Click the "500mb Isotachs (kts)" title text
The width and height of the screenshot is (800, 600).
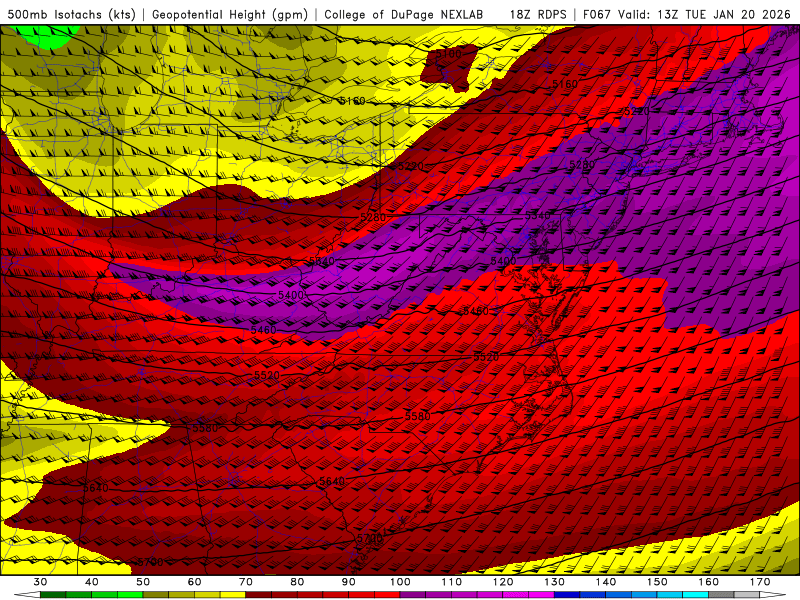coord(72,14)
